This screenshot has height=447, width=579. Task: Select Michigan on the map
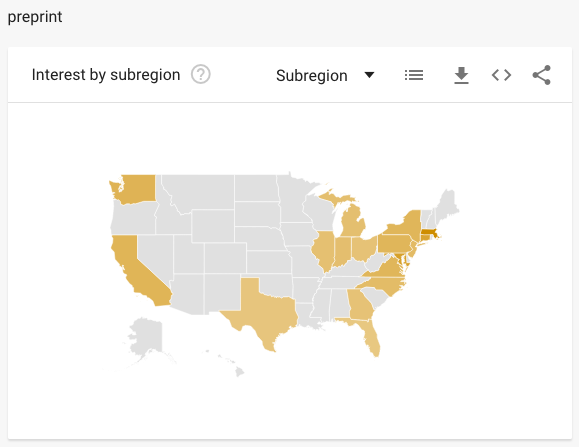point(353,221)
